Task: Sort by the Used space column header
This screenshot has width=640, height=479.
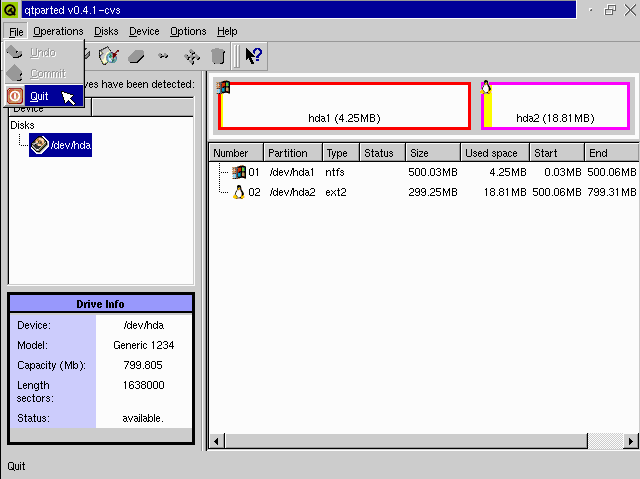Action: point(495,153)
